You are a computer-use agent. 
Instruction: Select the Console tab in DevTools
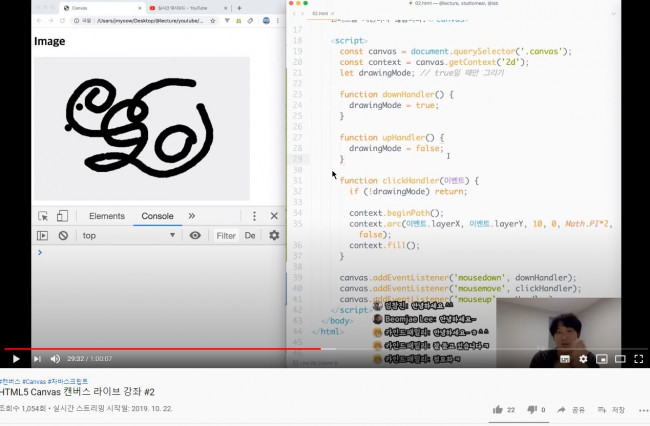[x=158, y=216]
